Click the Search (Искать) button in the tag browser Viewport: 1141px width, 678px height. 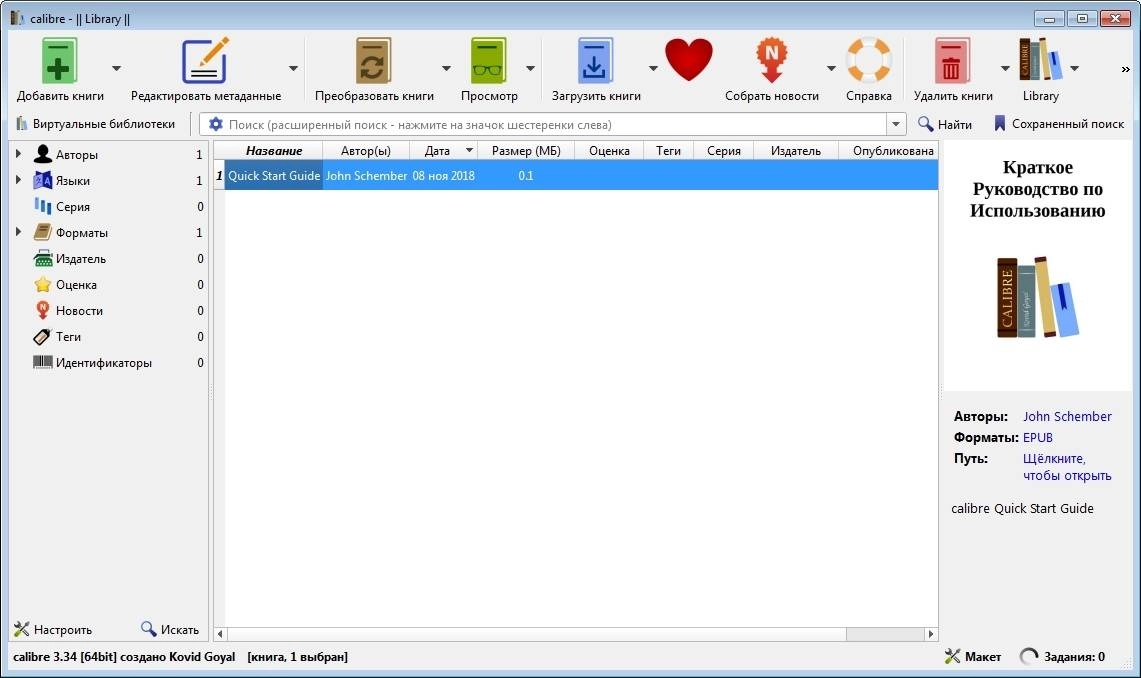click(x=170, y=629)
